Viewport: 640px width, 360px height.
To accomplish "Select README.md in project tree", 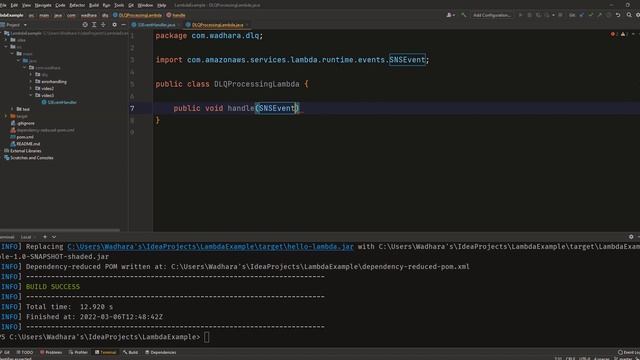I will 25,144.
